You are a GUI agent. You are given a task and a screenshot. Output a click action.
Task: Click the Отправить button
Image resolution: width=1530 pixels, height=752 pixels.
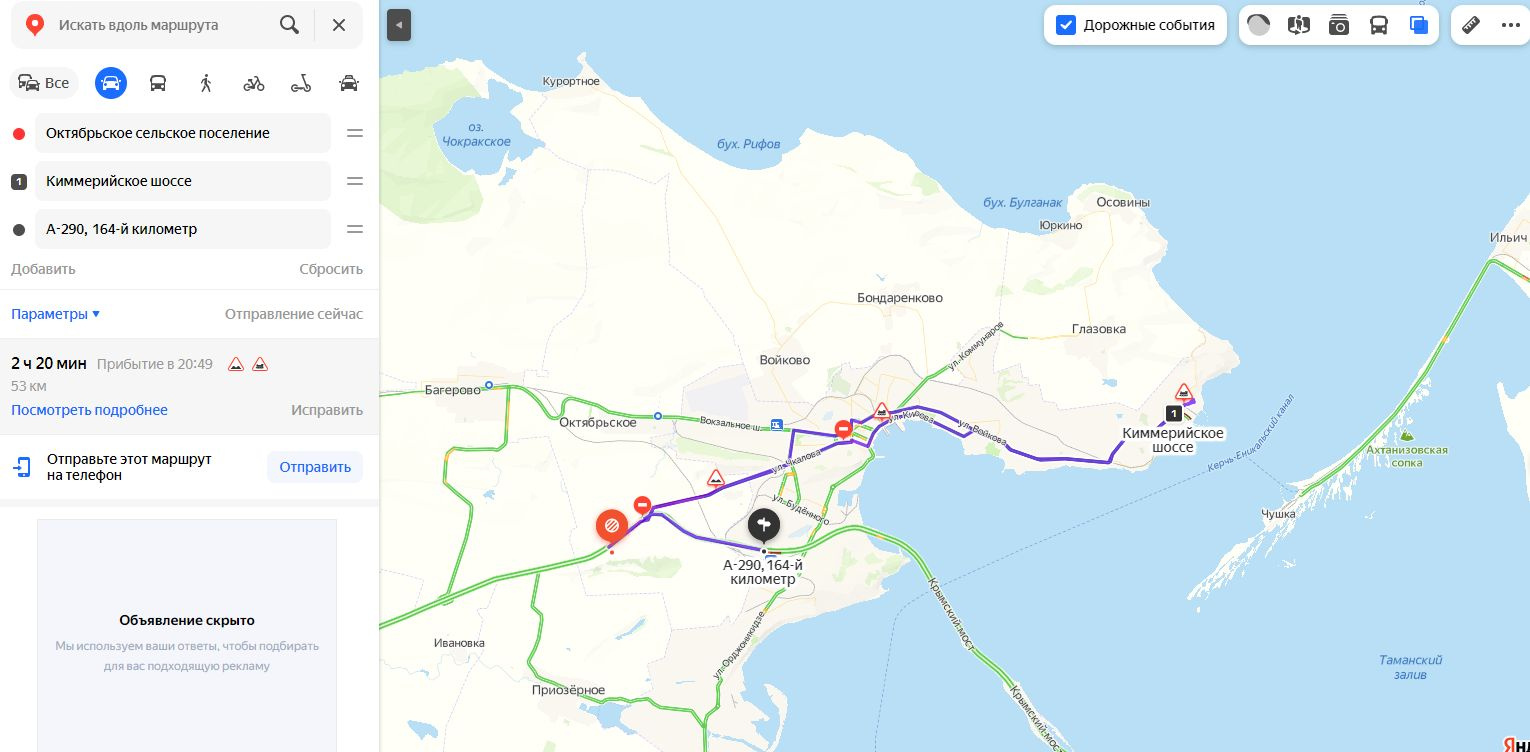click(x=315, y=467)
